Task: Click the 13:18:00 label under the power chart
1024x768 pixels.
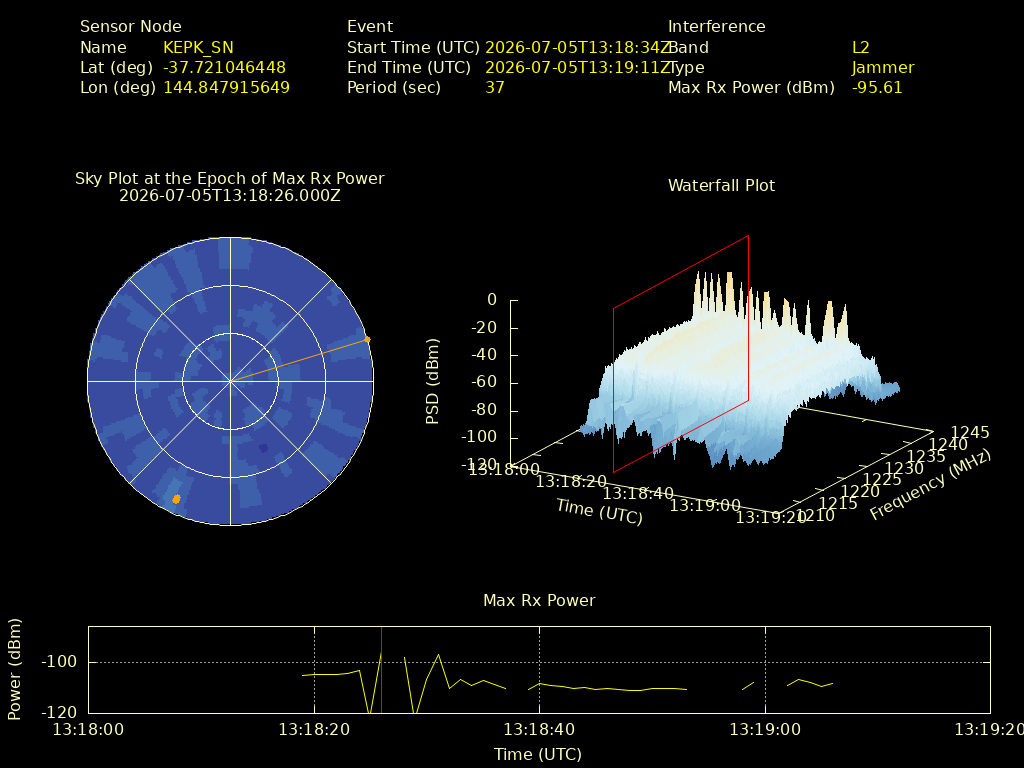Action: pos(88,729)
